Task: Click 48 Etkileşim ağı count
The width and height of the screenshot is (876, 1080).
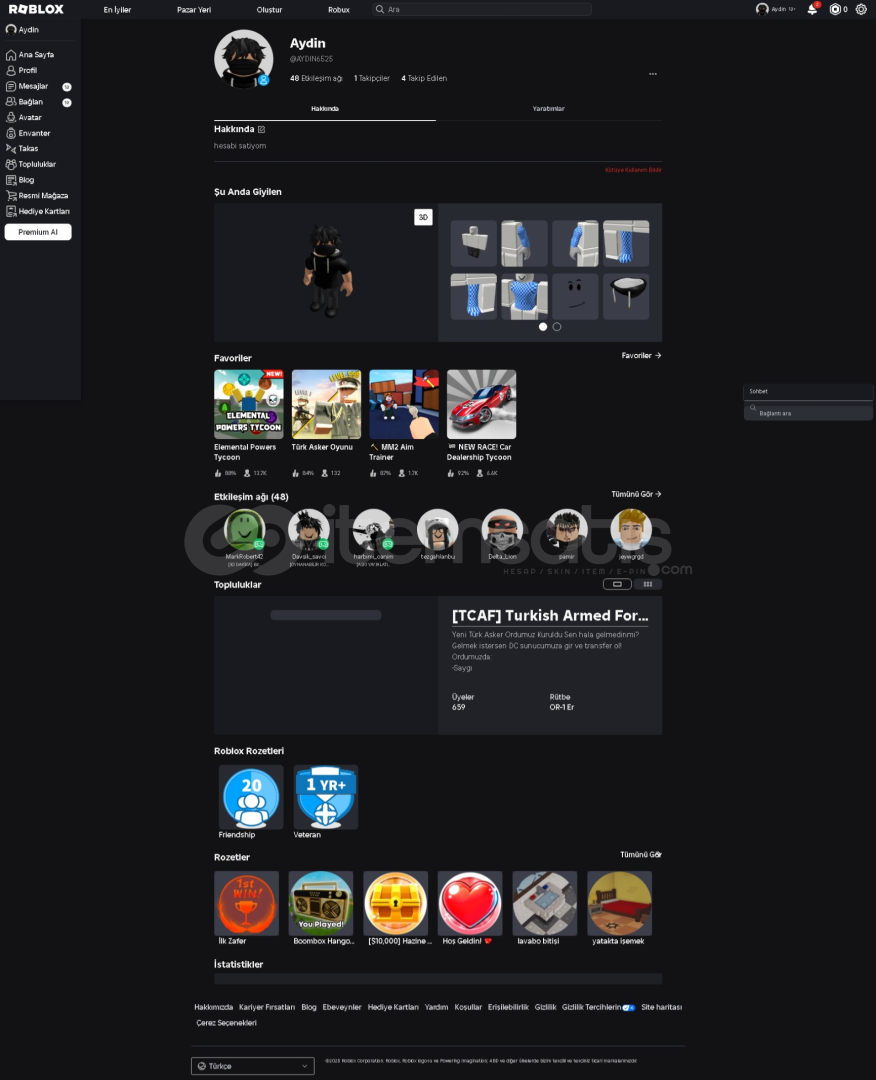Action: [x=316, y=78]
